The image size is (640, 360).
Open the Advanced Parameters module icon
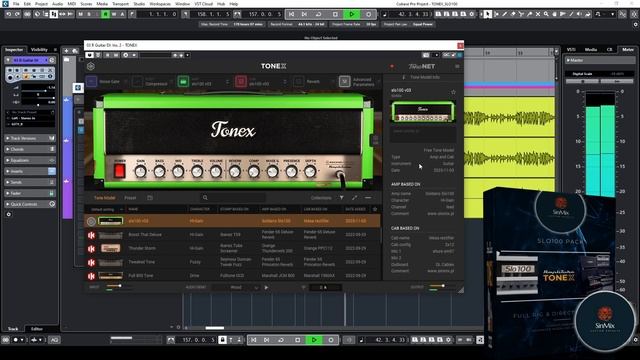pos(344,82)
